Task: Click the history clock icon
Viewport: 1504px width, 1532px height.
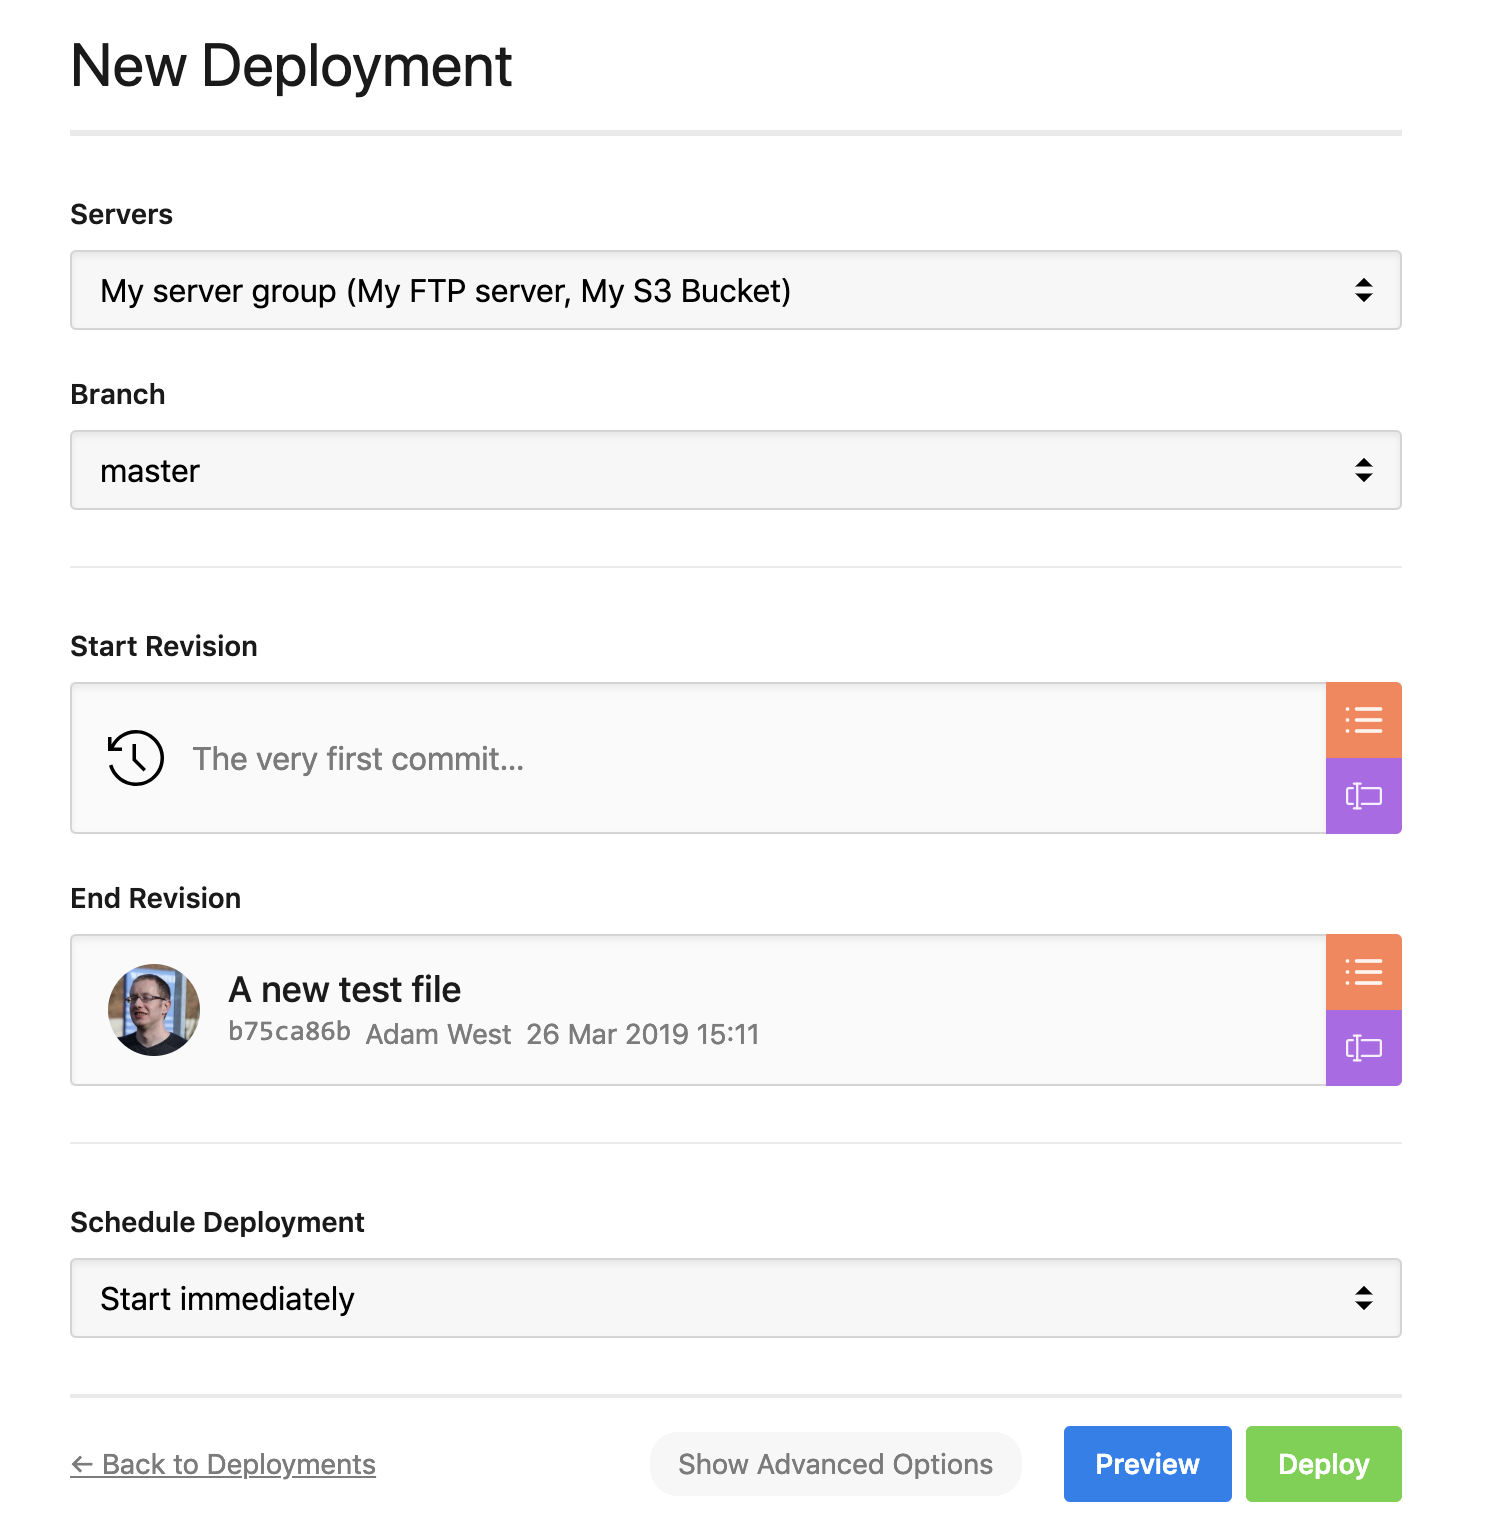Action: [x=135, y=758]
